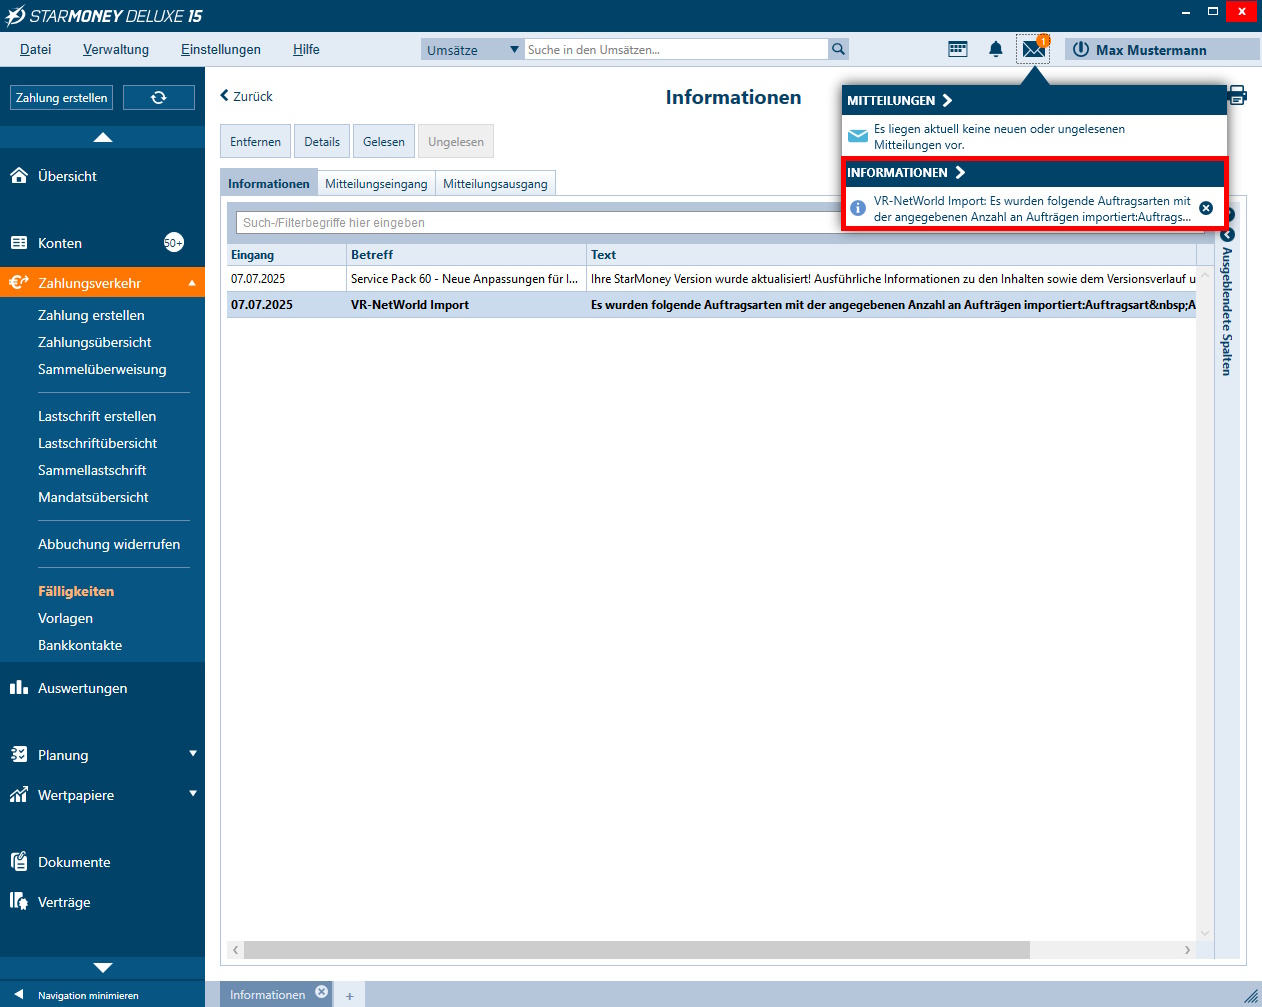Open the highlighted Fälligkeiten entry
1262x1007 pixels.
click(x=76, y=591)
